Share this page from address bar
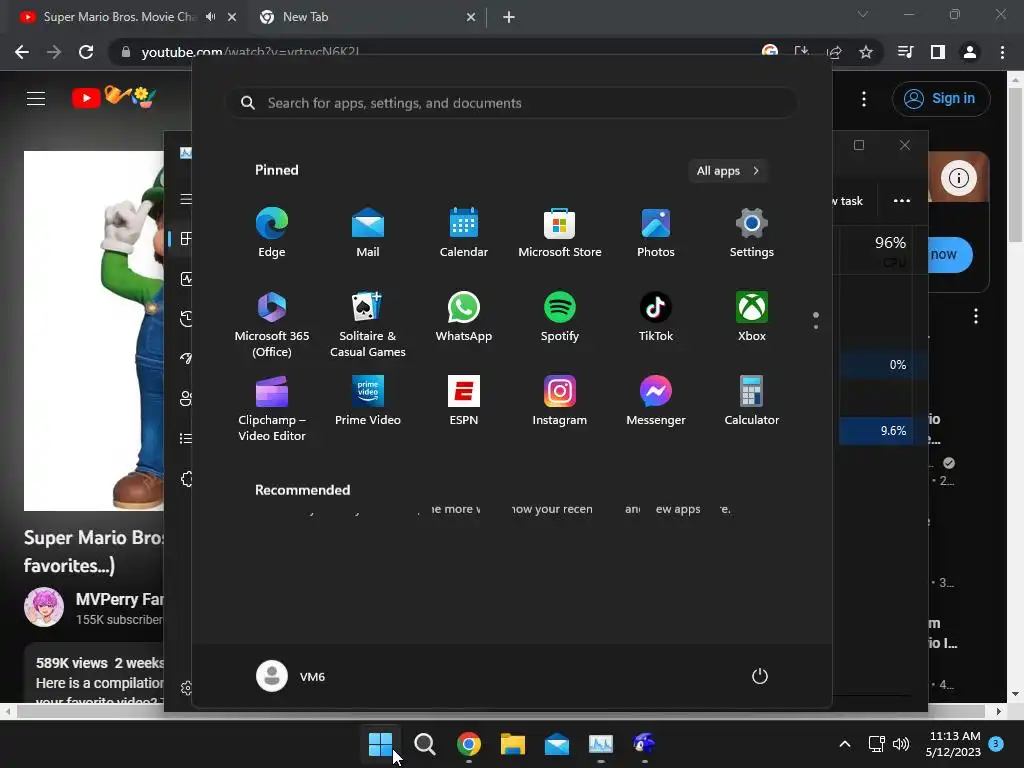Viewport: 1024px width, 768px height. tap(834, 52)
